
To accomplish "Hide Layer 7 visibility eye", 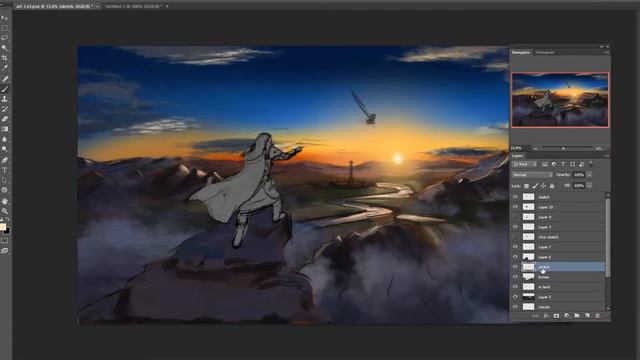I will [515, 247].
